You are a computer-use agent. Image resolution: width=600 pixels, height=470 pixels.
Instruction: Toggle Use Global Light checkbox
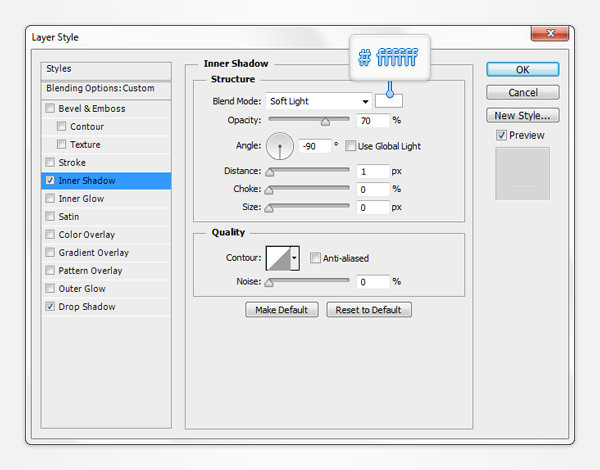pos(351,146)
